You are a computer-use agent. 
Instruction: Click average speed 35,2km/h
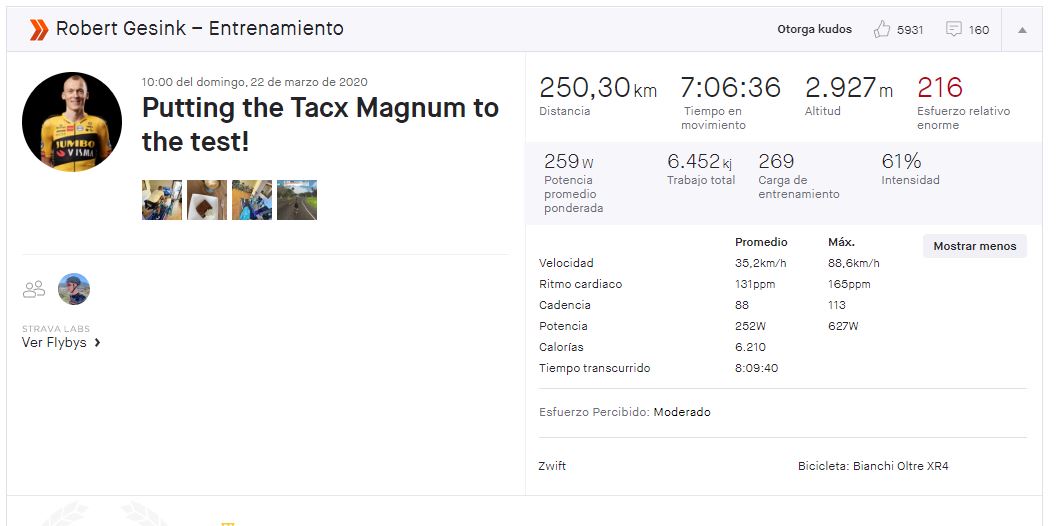(761, 263)
